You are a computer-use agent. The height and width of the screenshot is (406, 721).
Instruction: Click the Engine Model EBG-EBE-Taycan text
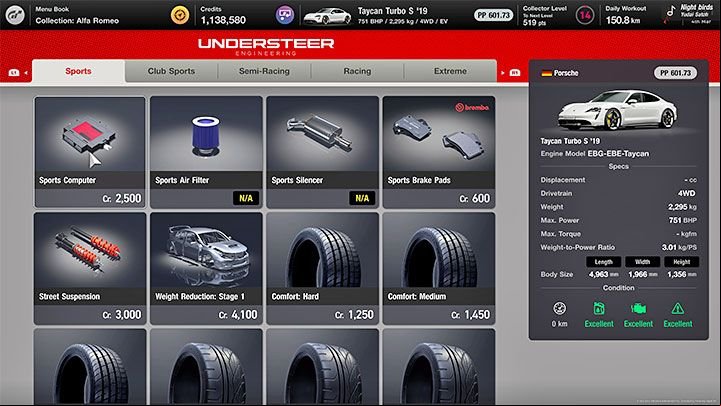point(595,154)
